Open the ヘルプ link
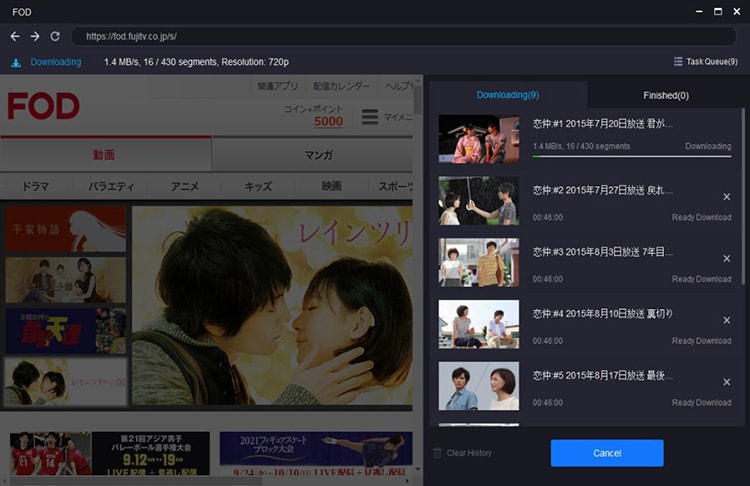750x486 pixels. coord(397,86)
